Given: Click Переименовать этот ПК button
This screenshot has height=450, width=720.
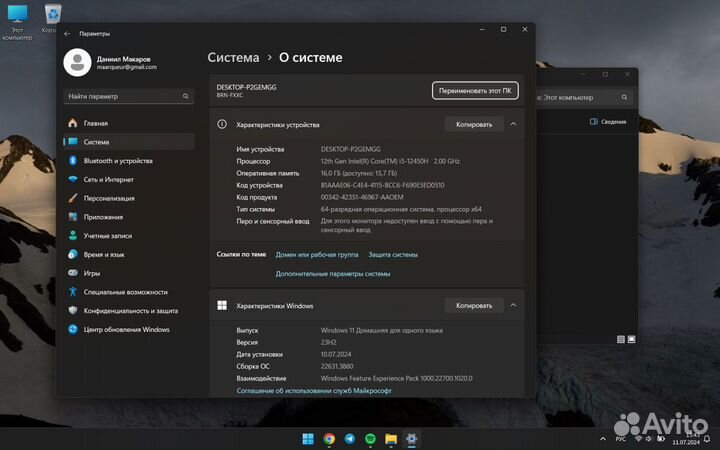Looking at the screenshot, I should [x=475, y=90].
